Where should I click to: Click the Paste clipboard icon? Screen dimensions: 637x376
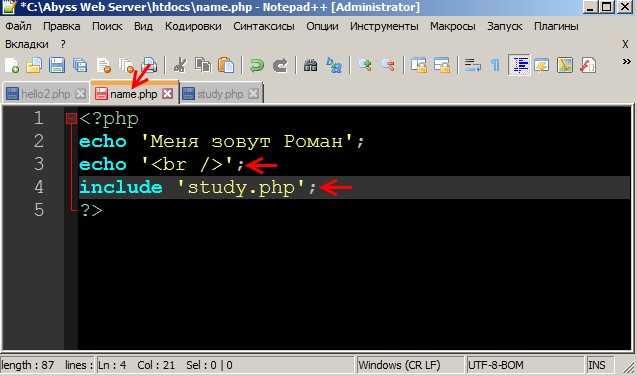226,65
